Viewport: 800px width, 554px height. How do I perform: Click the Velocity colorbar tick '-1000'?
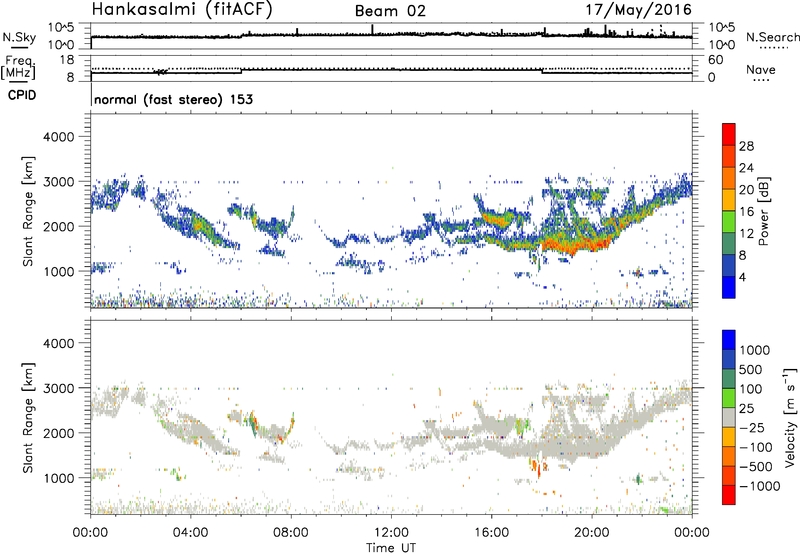point(759,486)
